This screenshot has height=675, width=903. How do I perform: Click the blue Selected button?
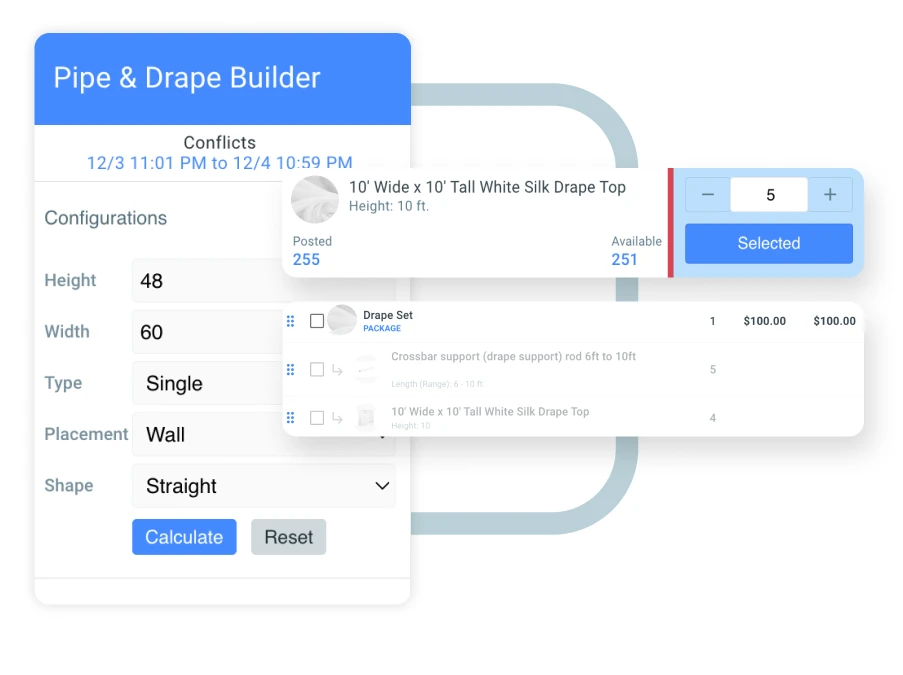[x=768, y=243]
